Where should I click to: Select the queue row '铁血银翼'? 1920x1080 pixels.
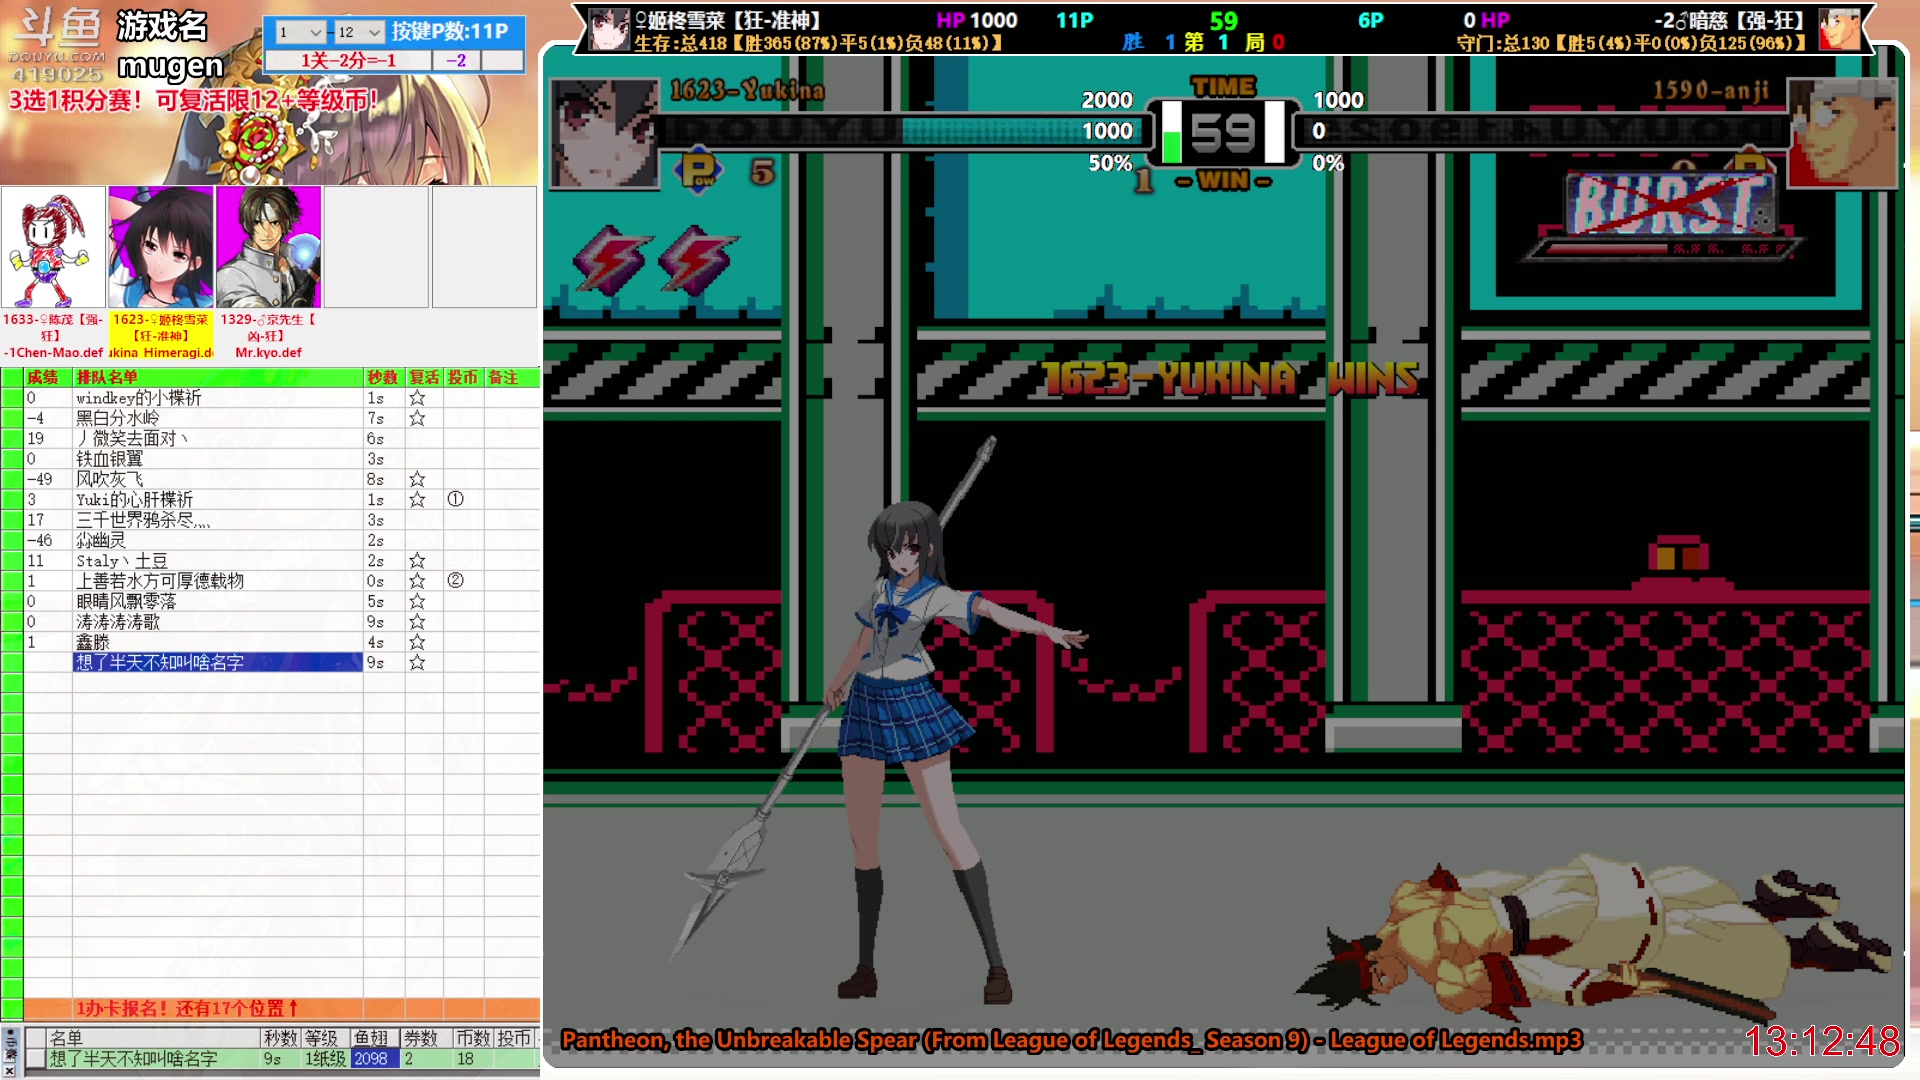[217, 459]
